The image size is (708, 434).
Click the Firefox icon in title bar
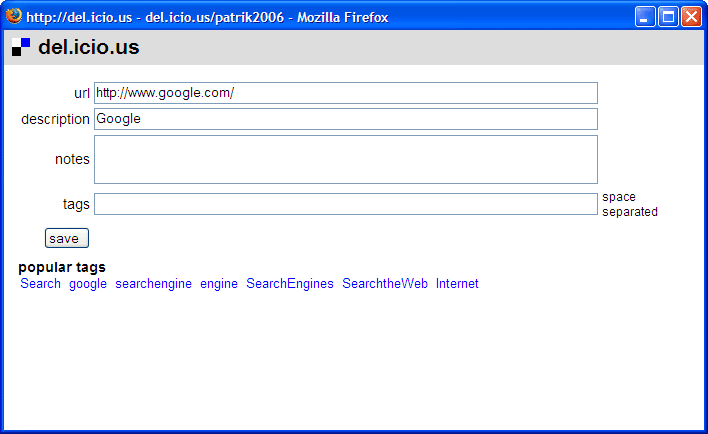coord(14,16)
